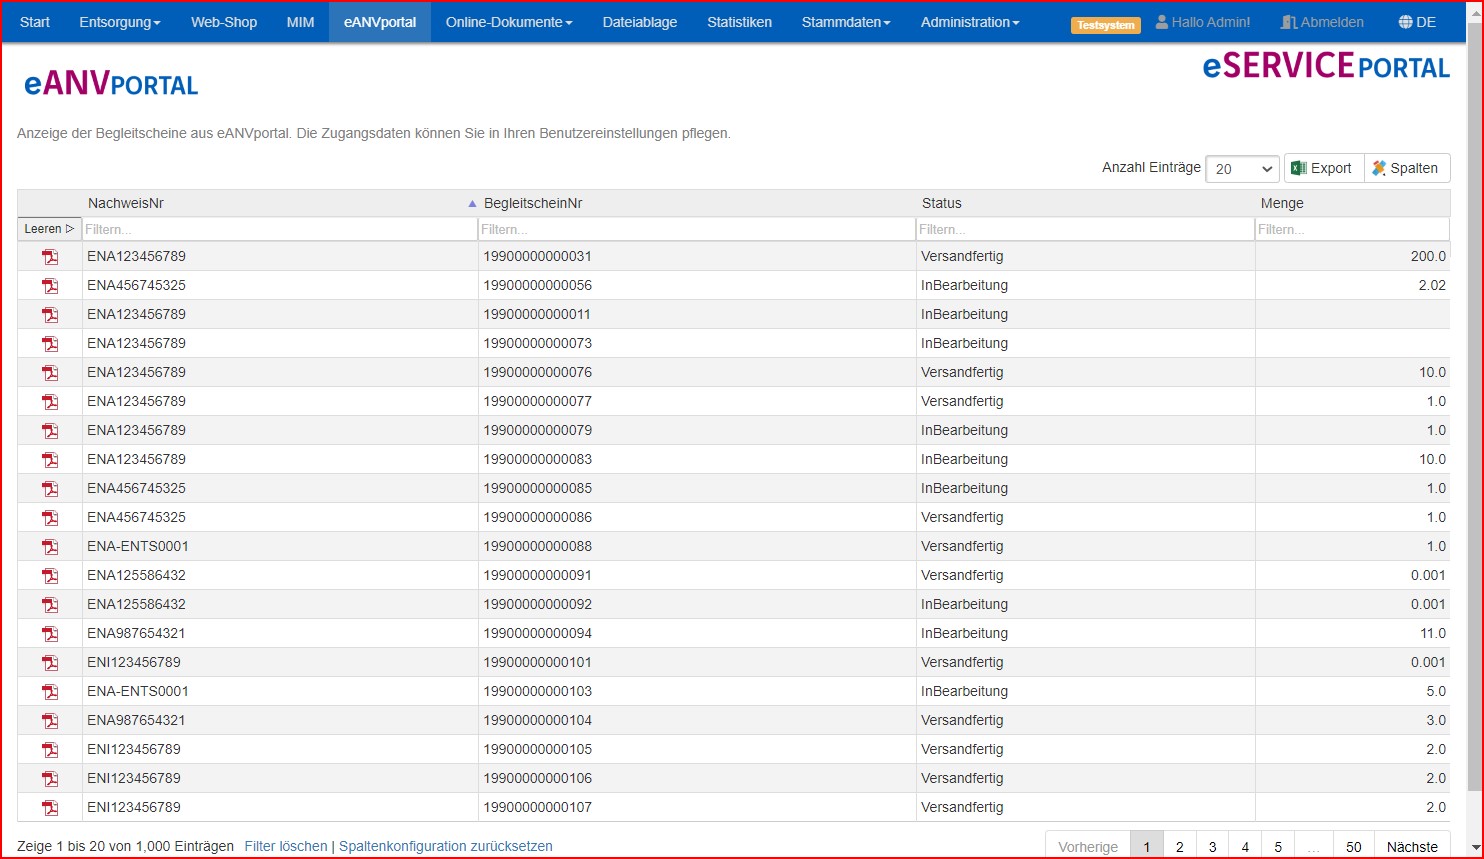The width and height of the screenshot is (1484, 859).
Task: Open PDF for Begleitschein 19900000000103
Action: (50, 692)
